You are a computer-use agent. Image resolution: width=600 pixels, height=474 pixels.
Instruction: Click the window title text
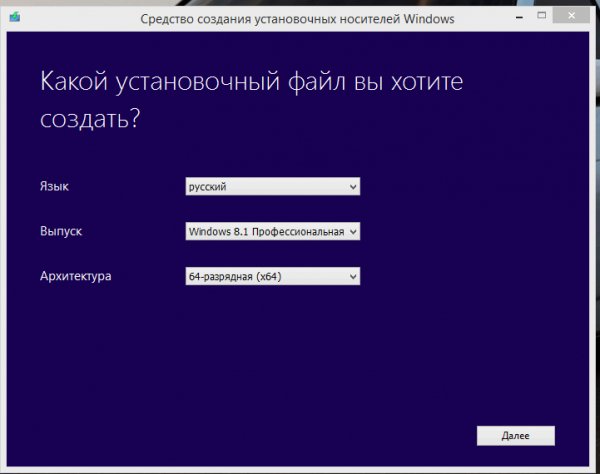click(297, 19)
